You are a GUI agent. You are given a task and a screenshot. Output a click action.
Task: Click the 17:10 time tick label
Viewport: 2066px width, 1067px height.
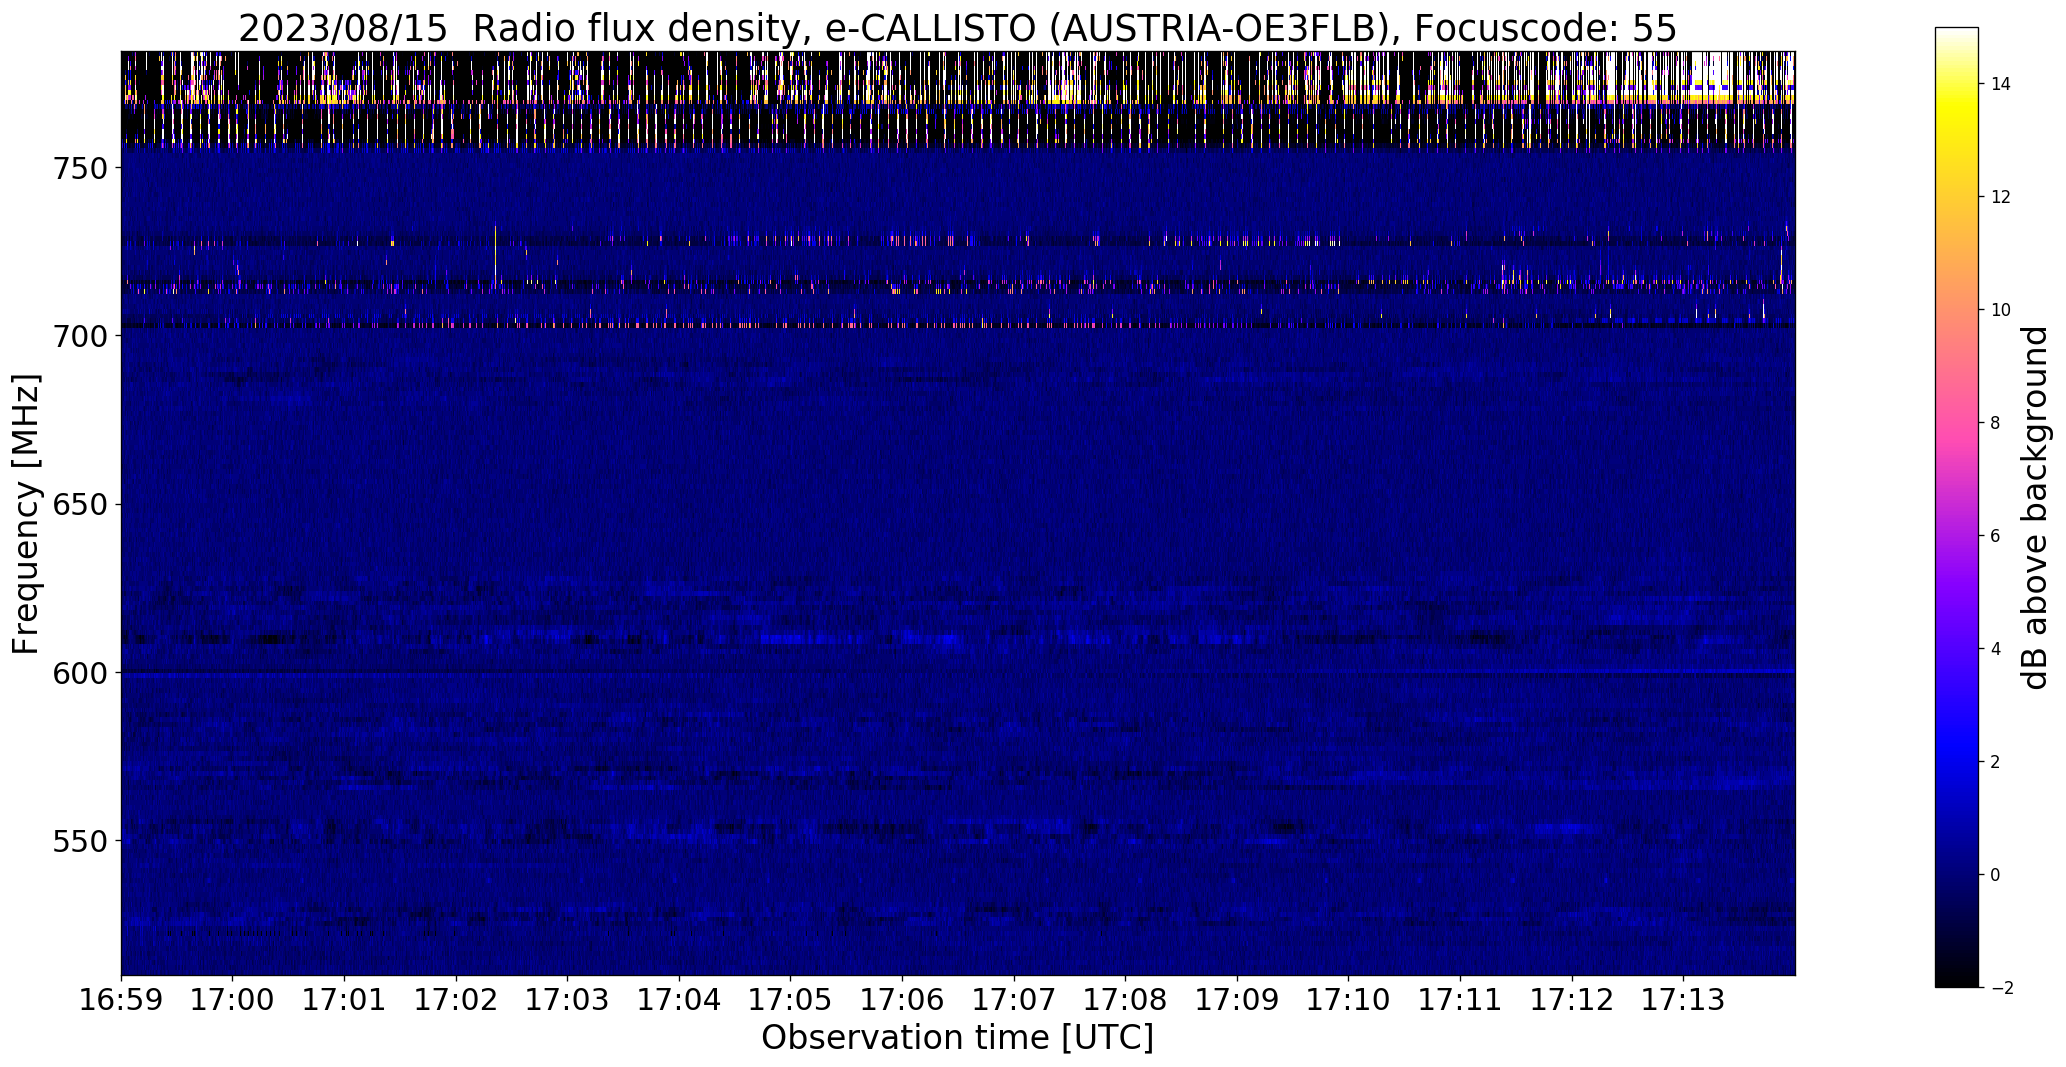click(1349, 1000)
